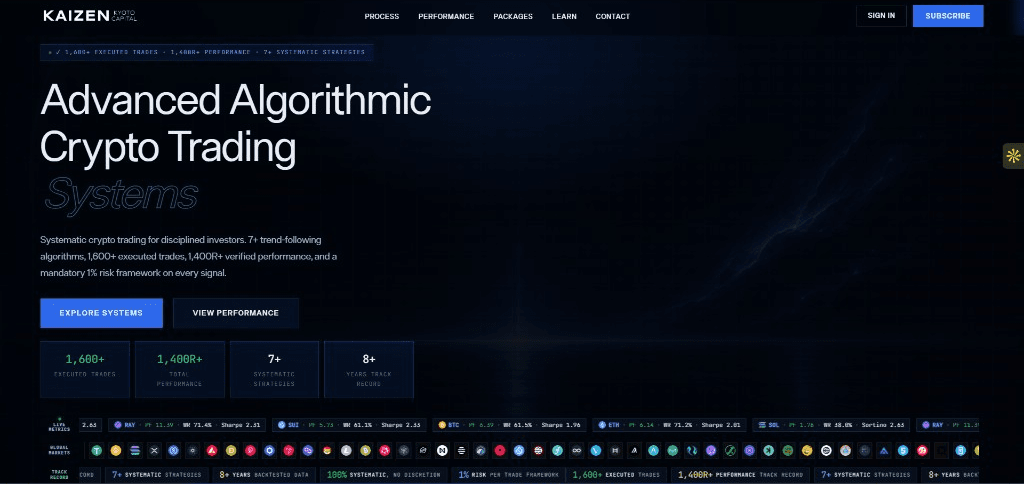The image size is (1024, 484).
Task: Click the 'Advanced Algorithmic Crypto Trading' headline
Action: pyautogui.click(x=236, y=124)
